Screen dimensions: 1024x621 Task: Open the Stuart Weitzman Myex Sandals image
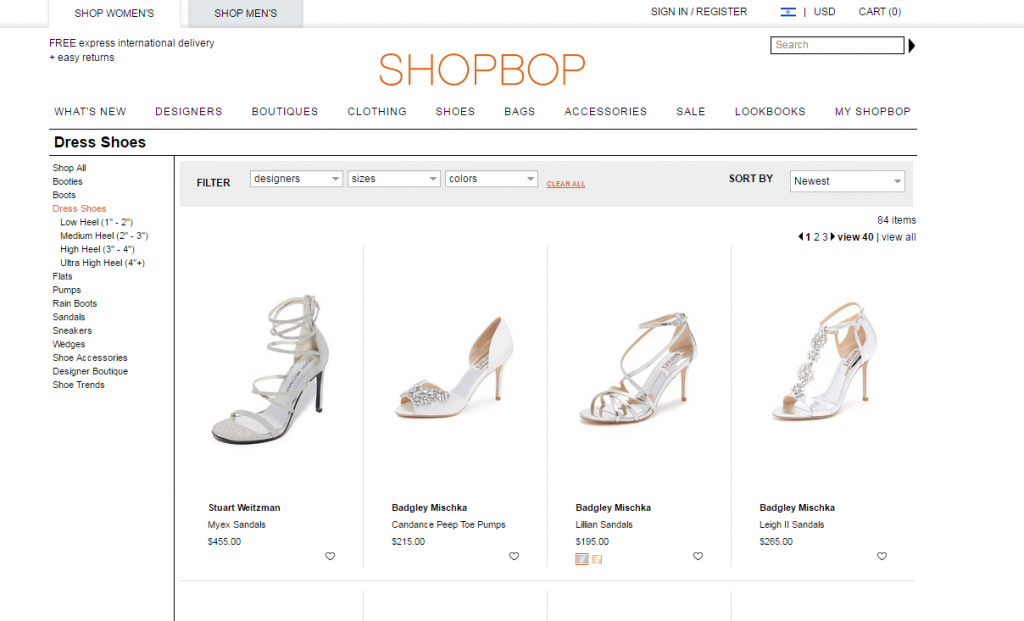point(268,370)
